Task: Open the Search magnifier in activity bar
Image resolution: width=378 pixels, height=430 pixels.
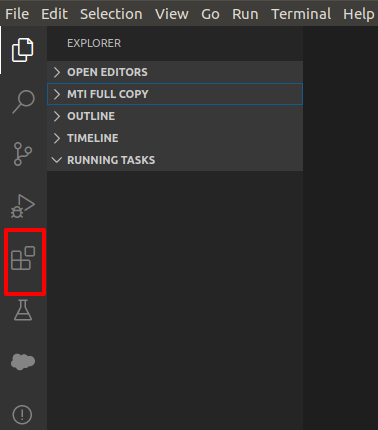Action: tap(23, 102)
